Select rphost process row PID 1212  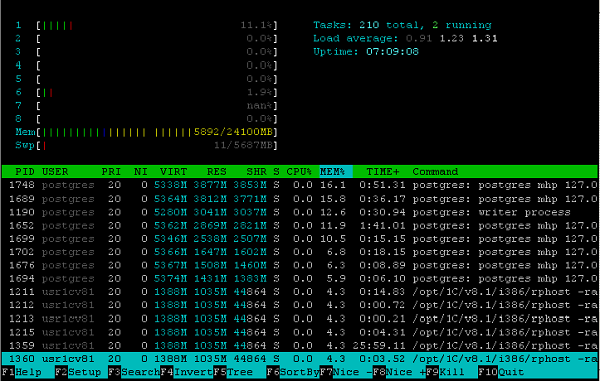[300, 305]
